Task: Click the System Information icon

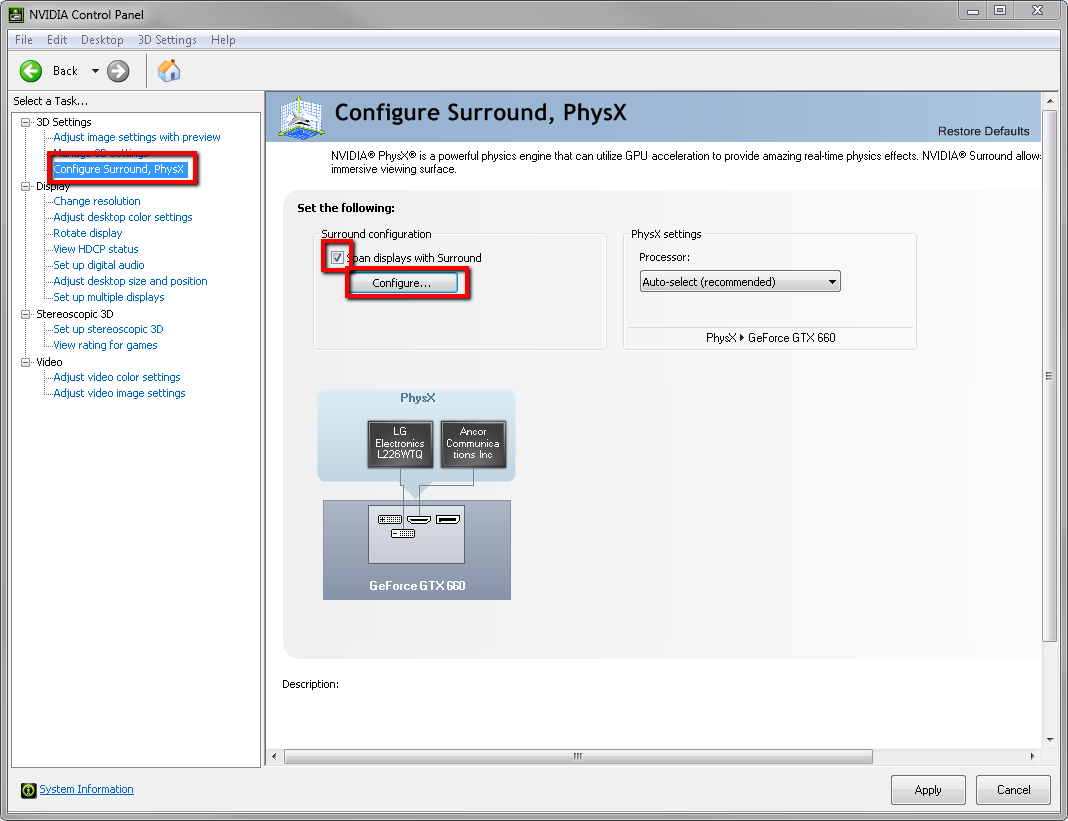Action: [28, 790]
